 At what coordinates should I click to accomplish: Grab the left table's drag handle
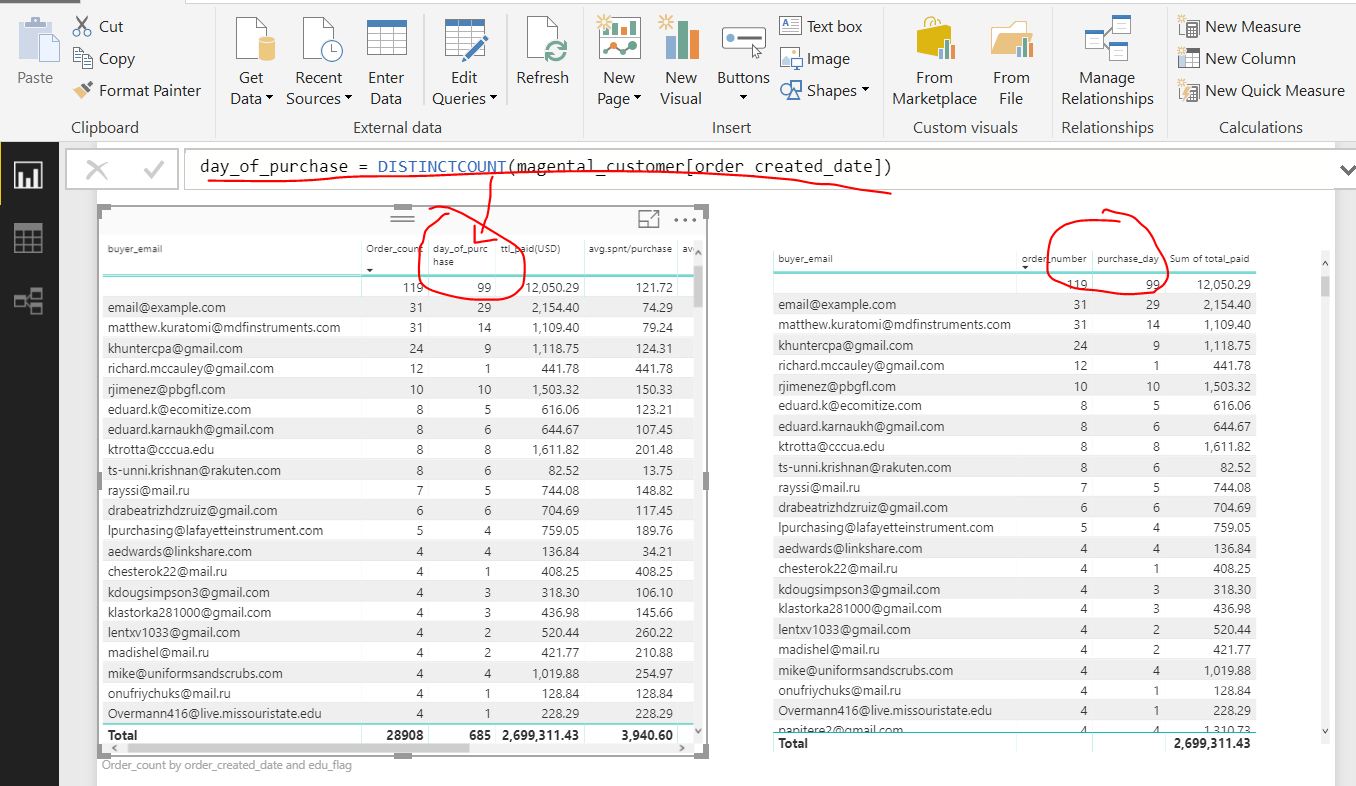(402, 217)
